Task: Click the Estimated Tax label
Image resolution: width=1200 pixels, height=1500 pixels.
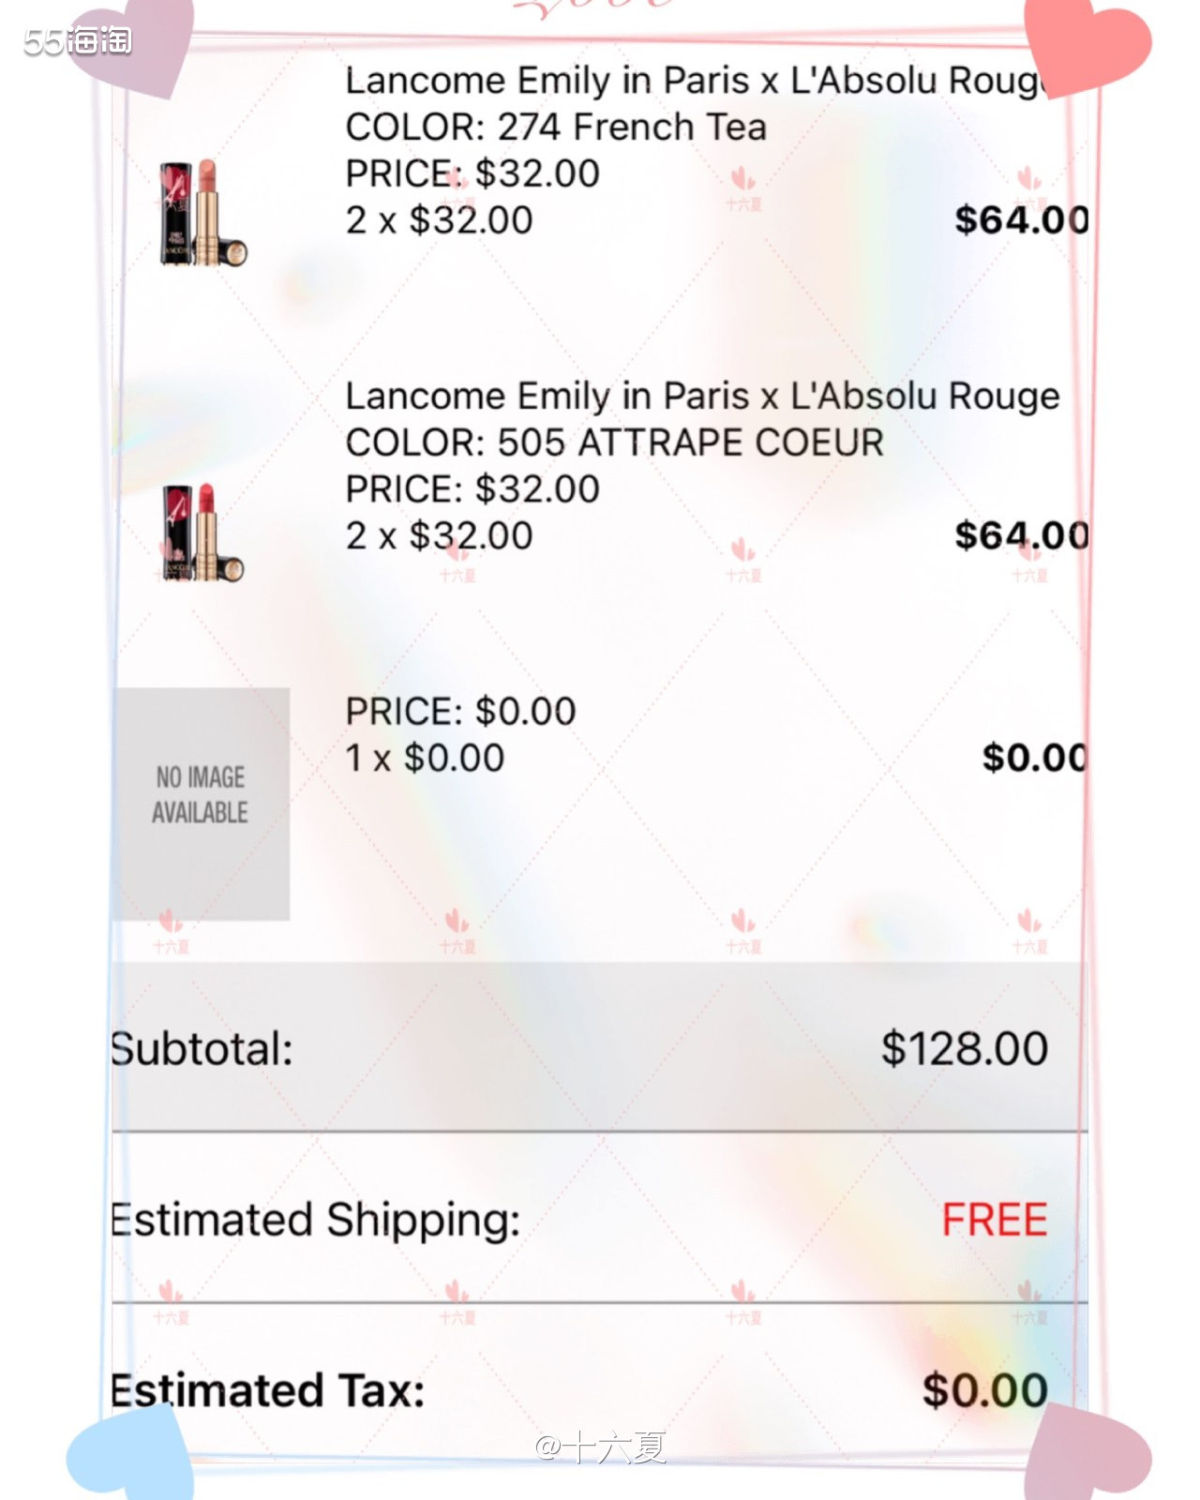Action: [x=268, y=1390]
